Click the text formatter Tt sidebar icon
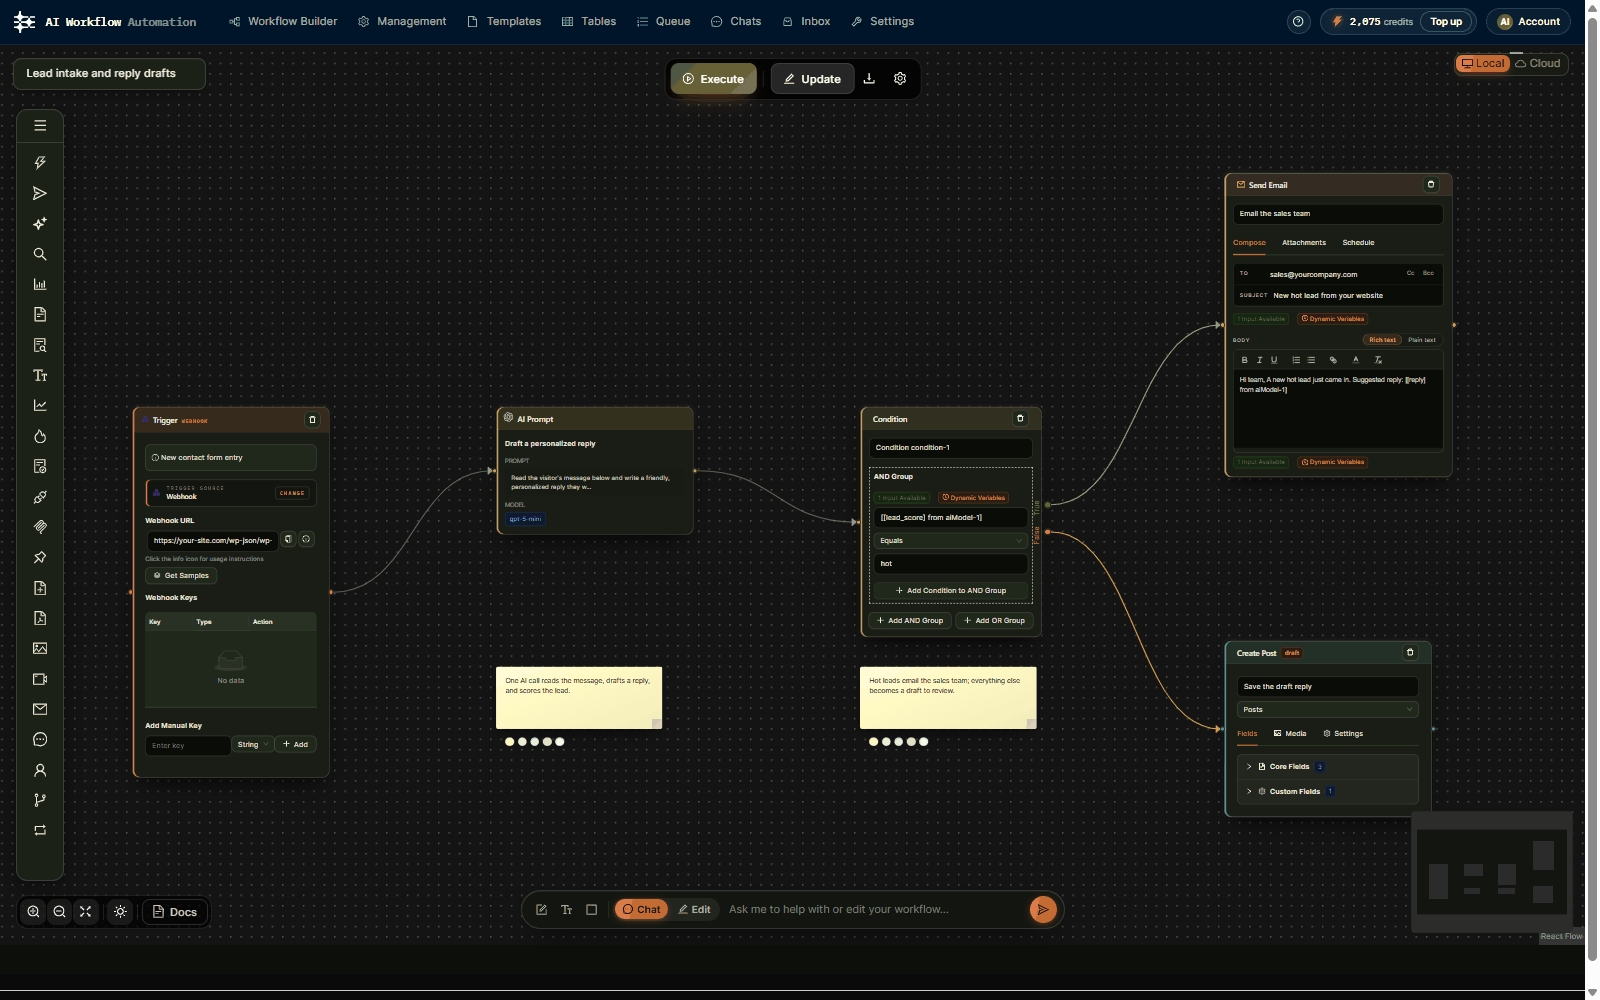 [x=40, y=375]
